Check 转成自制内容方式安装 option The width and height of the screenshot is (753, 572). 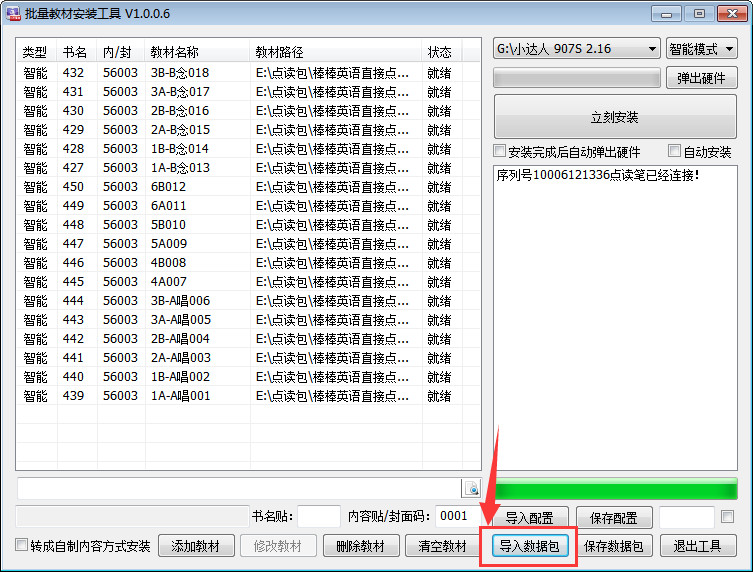pyautogui.click(x=22, y=546)
